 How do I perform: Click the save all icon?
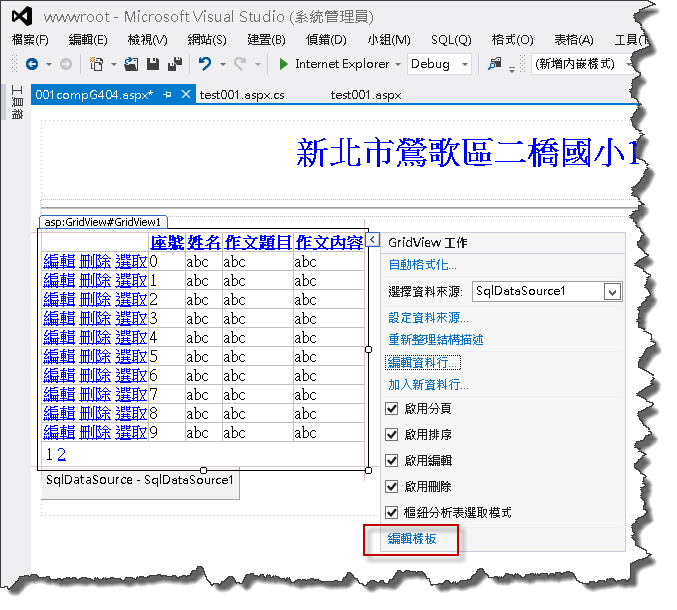coord(175,64)
